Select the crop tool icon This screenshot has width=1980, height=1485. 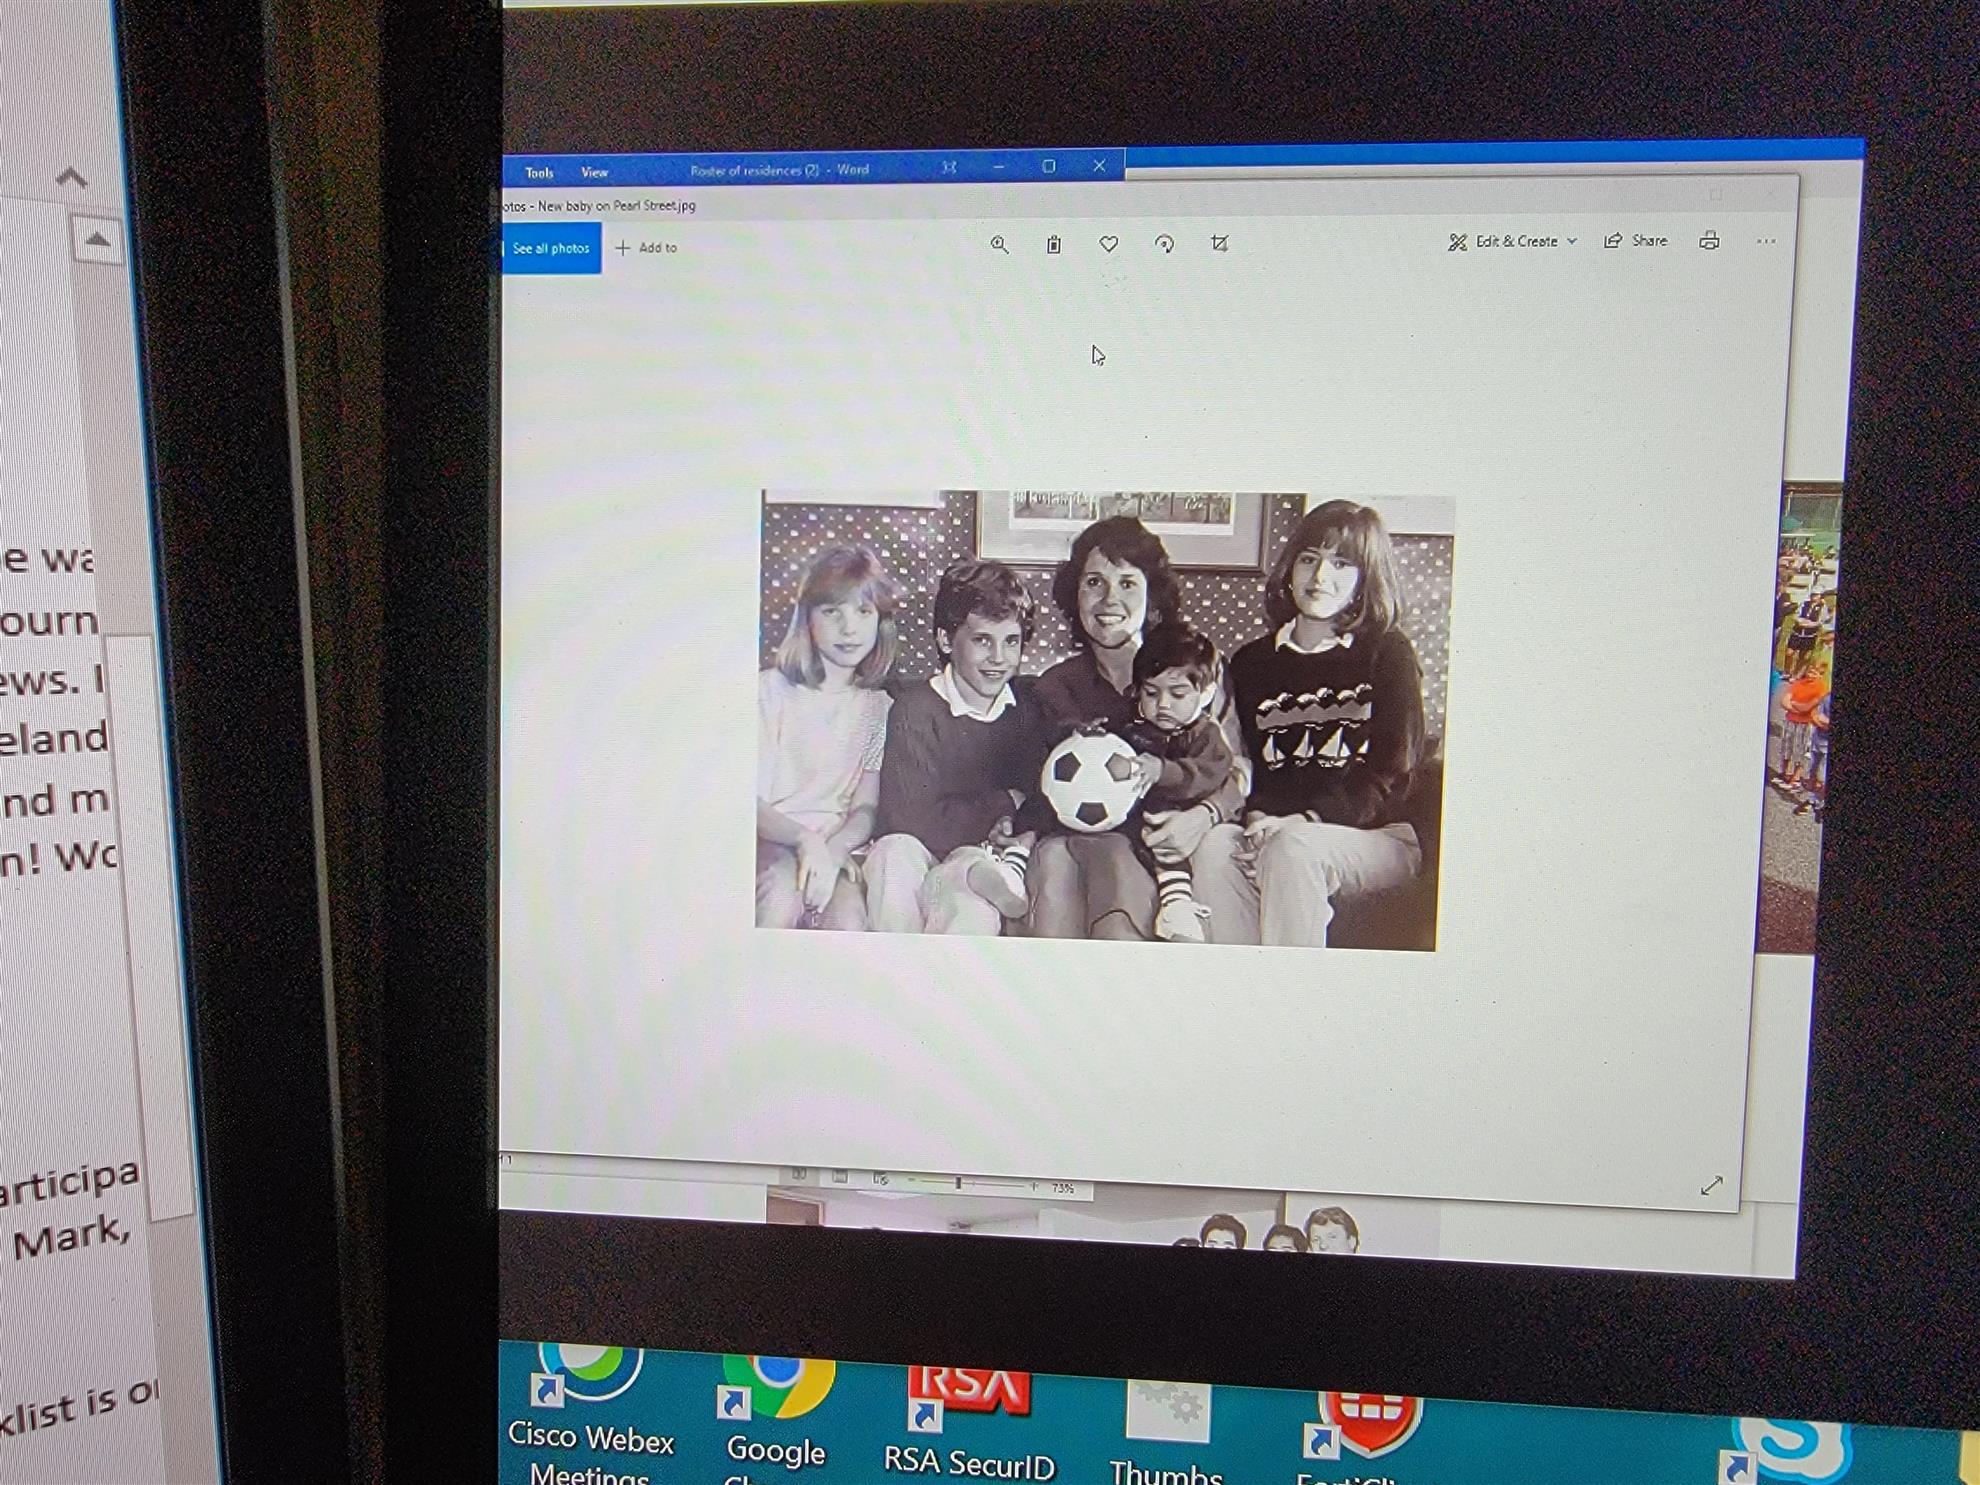click(x=1219, y=244)
